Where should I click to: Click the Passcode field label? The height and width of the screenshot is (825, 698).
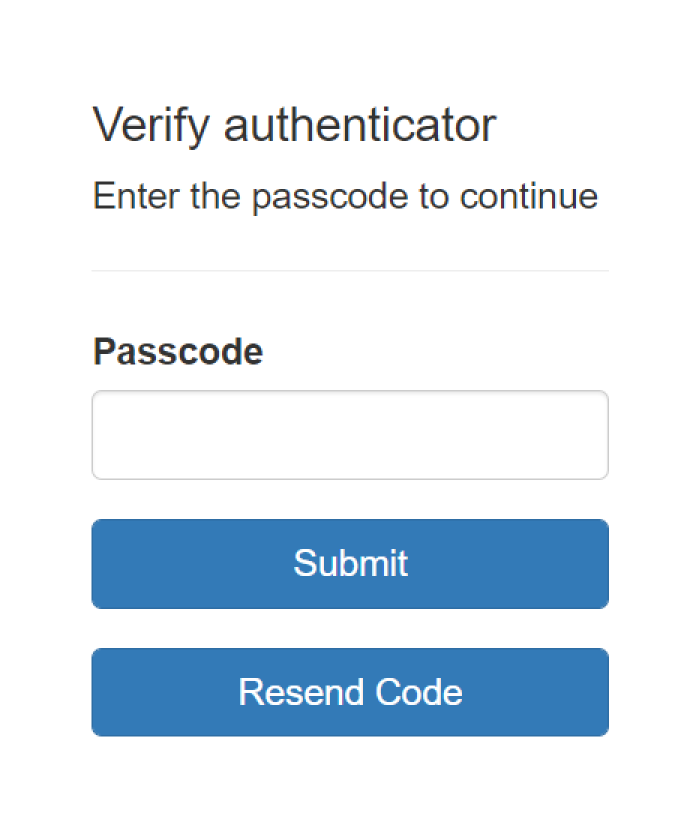[x=177, y=351]
